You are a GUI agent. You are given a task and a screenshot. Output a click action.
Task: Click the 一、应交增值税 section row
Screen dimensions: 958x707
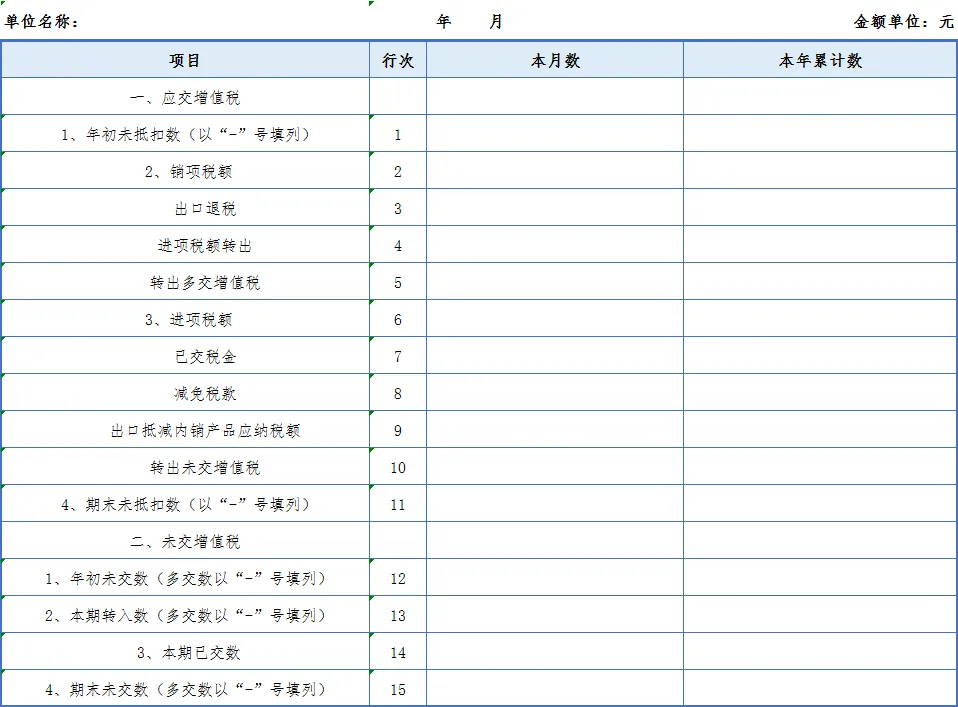(x=185, y=97)
